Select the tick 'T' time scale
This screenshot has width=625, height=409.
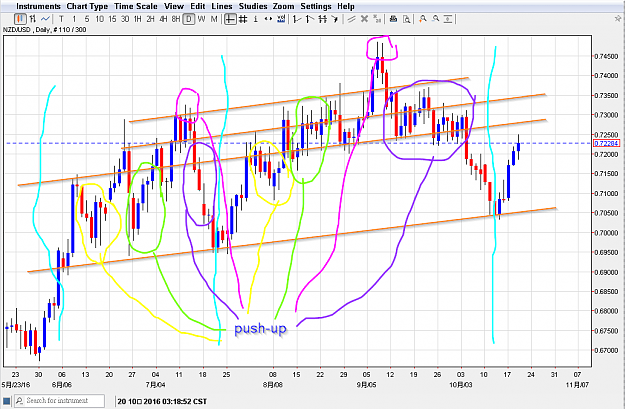(x=61, y=19)
